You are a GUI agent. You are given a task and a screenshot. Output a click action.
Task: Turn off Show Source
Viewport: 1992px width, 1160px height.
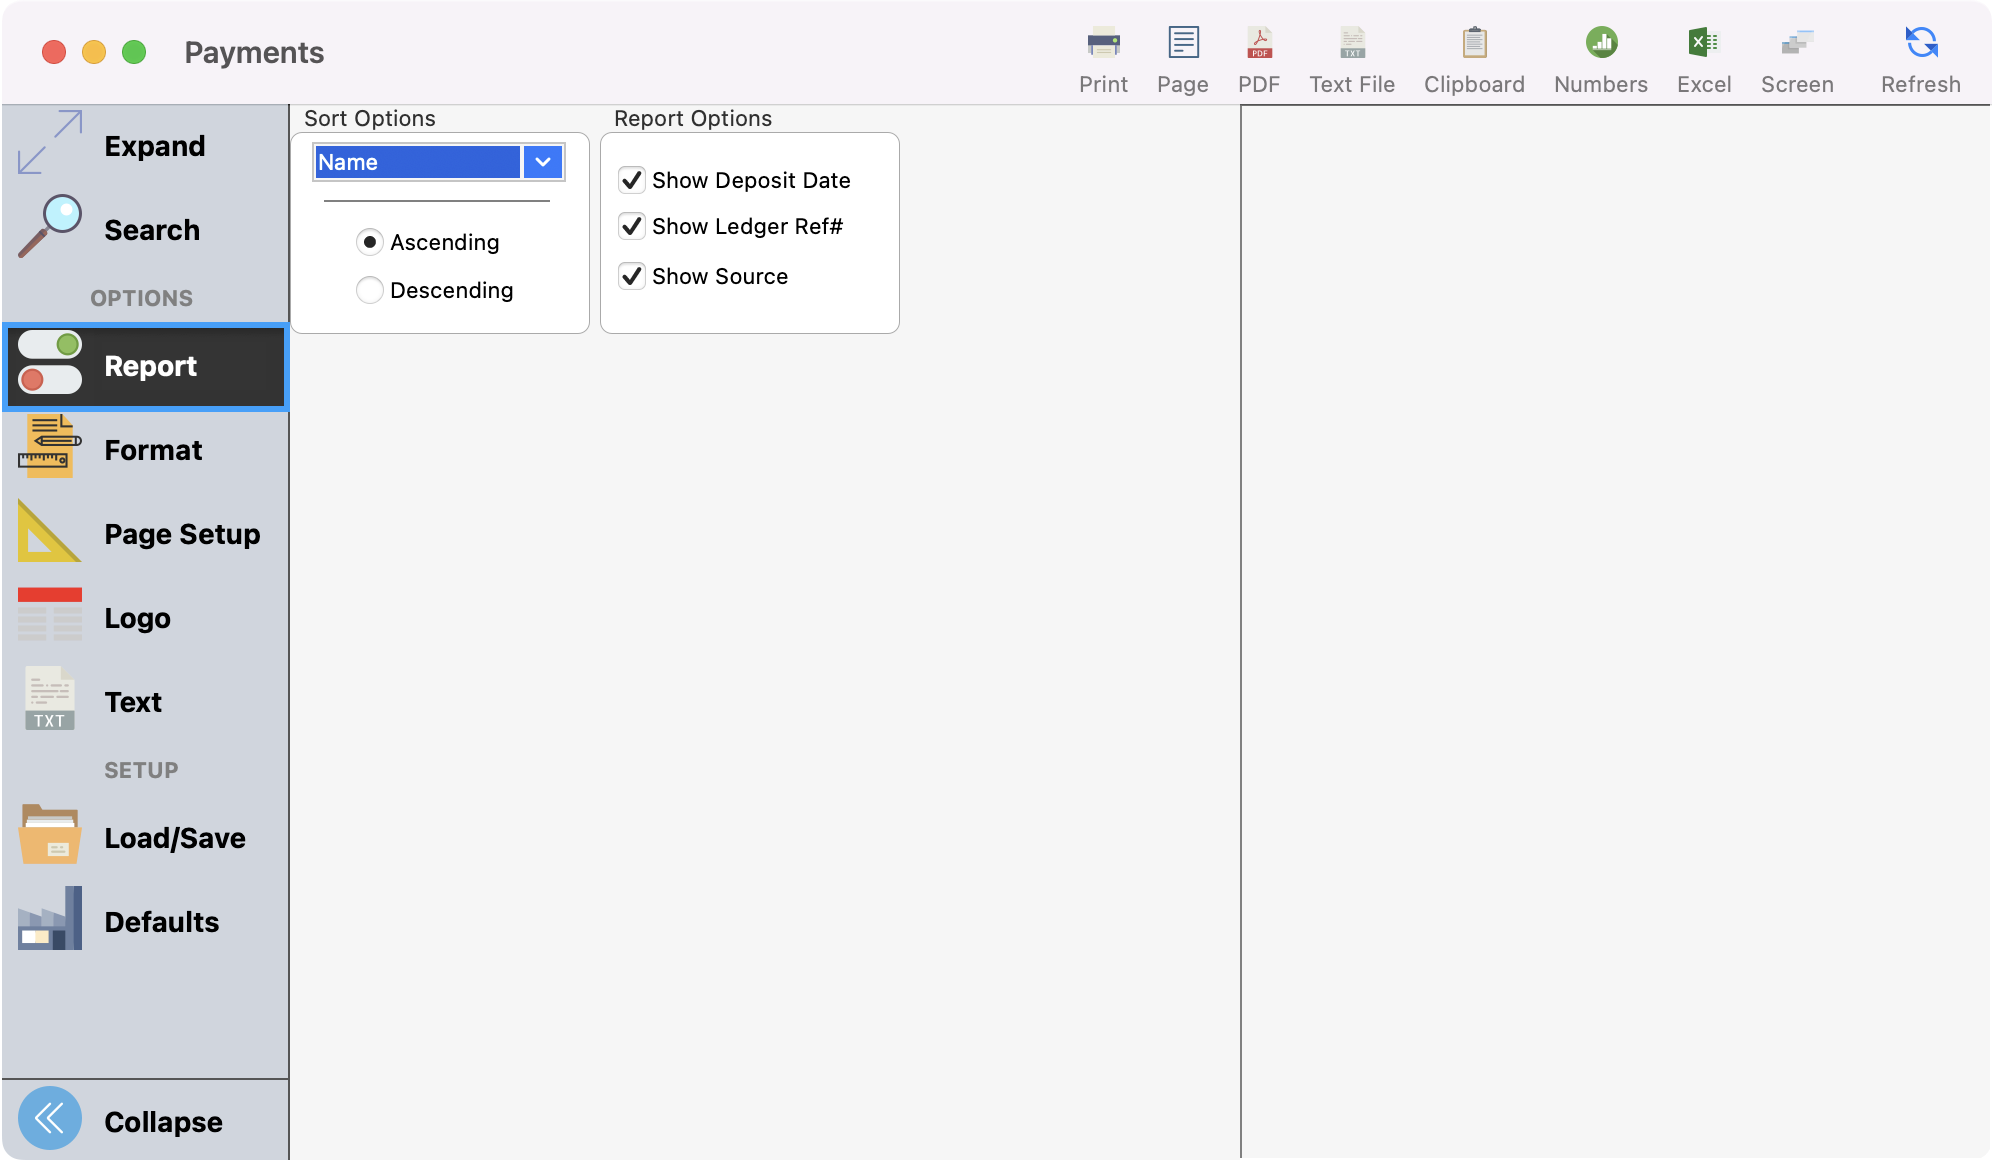631,276
